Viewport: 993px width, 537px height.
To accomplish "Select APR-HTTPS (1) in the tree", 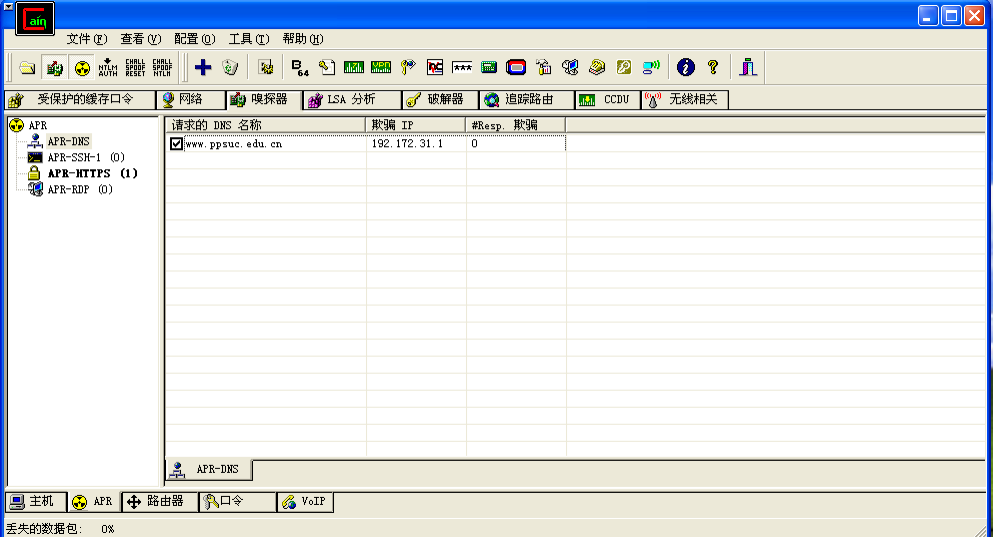I will (x=92, y=173).
